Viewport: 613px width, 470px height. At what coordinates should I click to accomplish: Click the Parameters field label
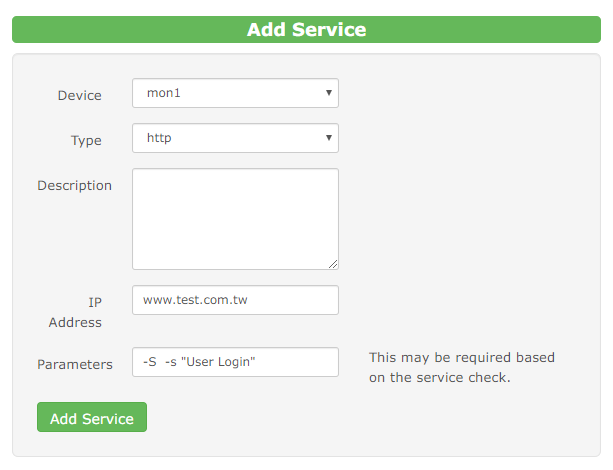(75, 364)
